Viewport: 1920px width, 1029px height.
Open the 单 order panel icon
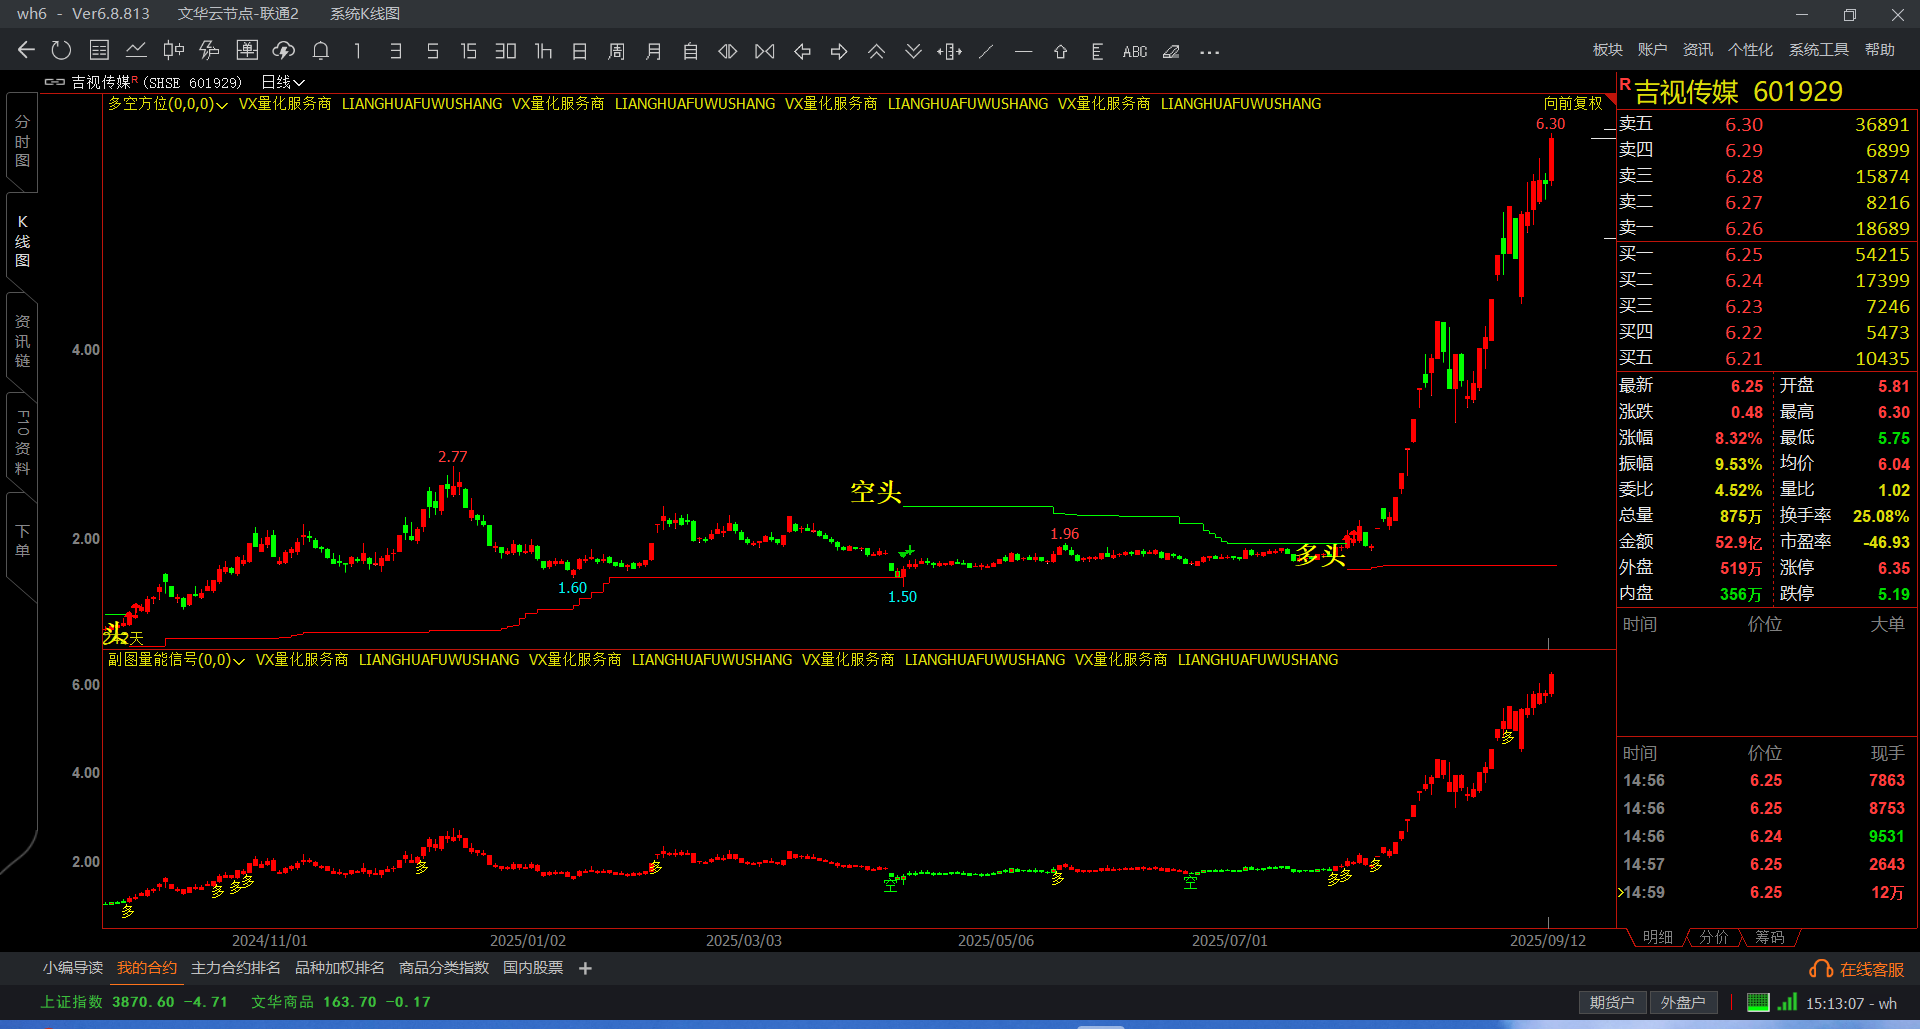tap(247, 50)
